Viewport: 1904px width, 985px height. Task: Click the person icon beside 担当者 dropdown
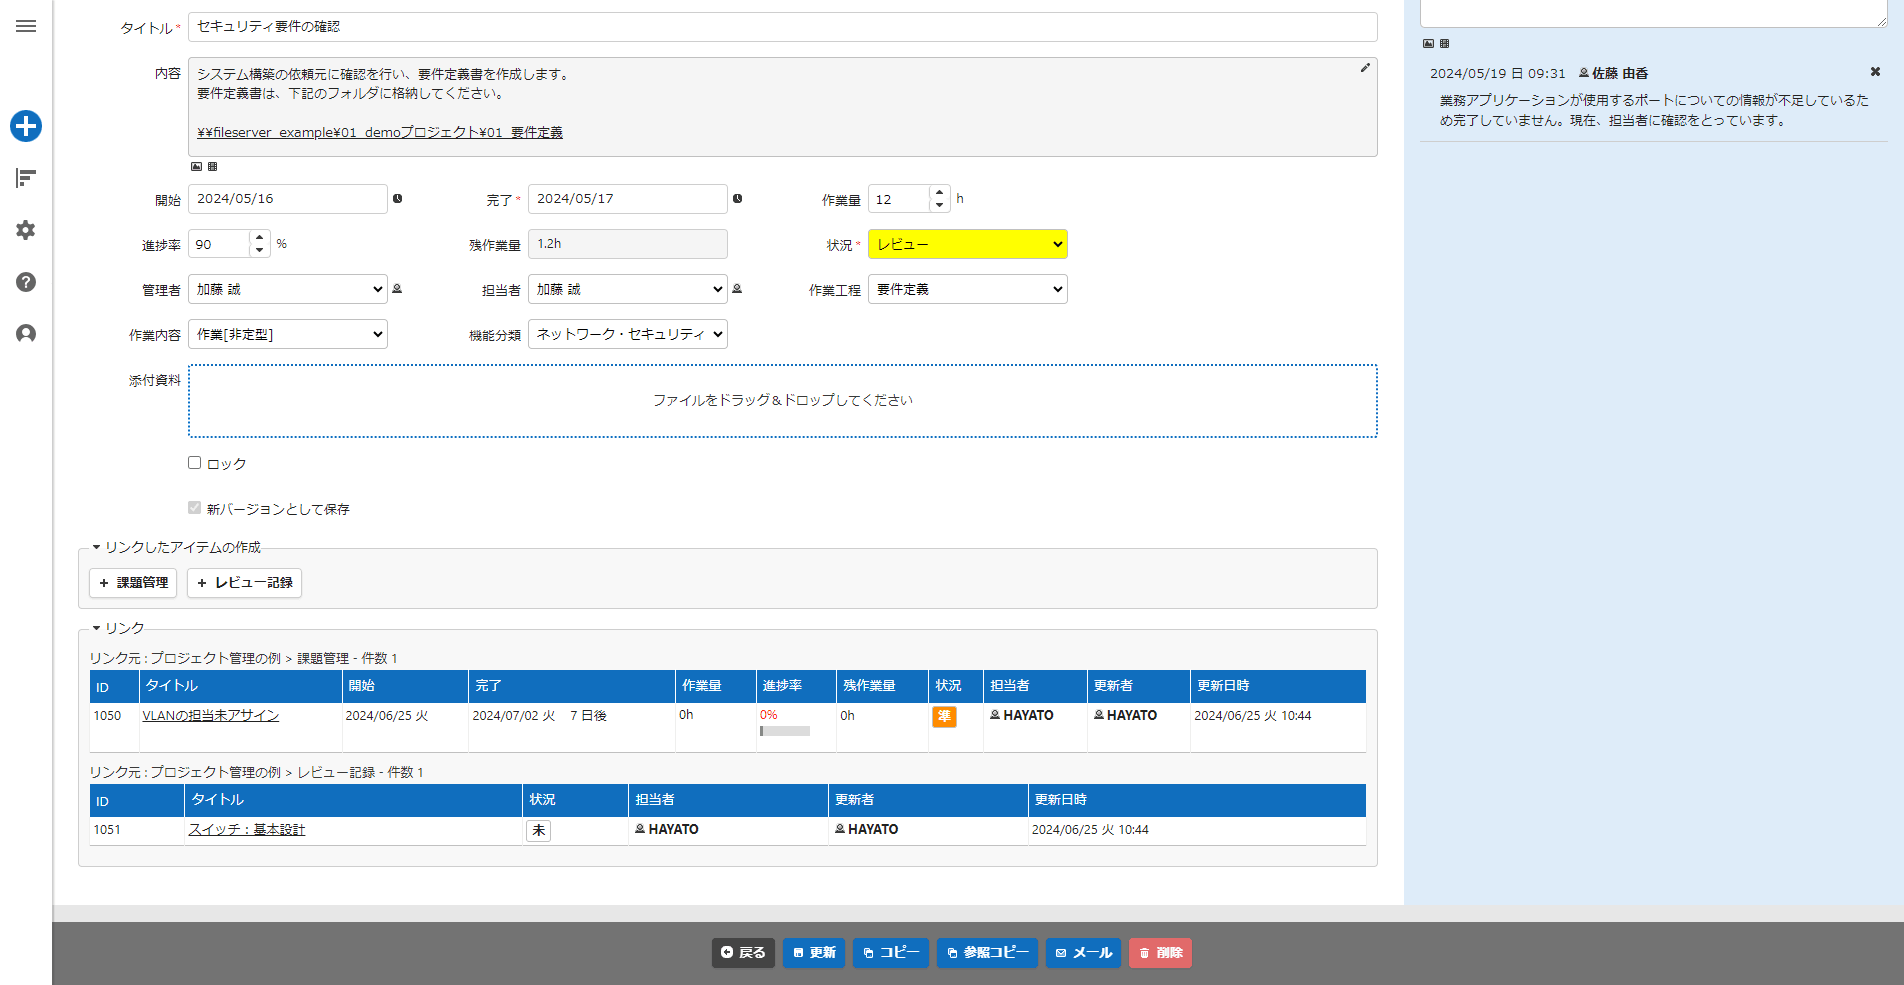pos(737,289)
